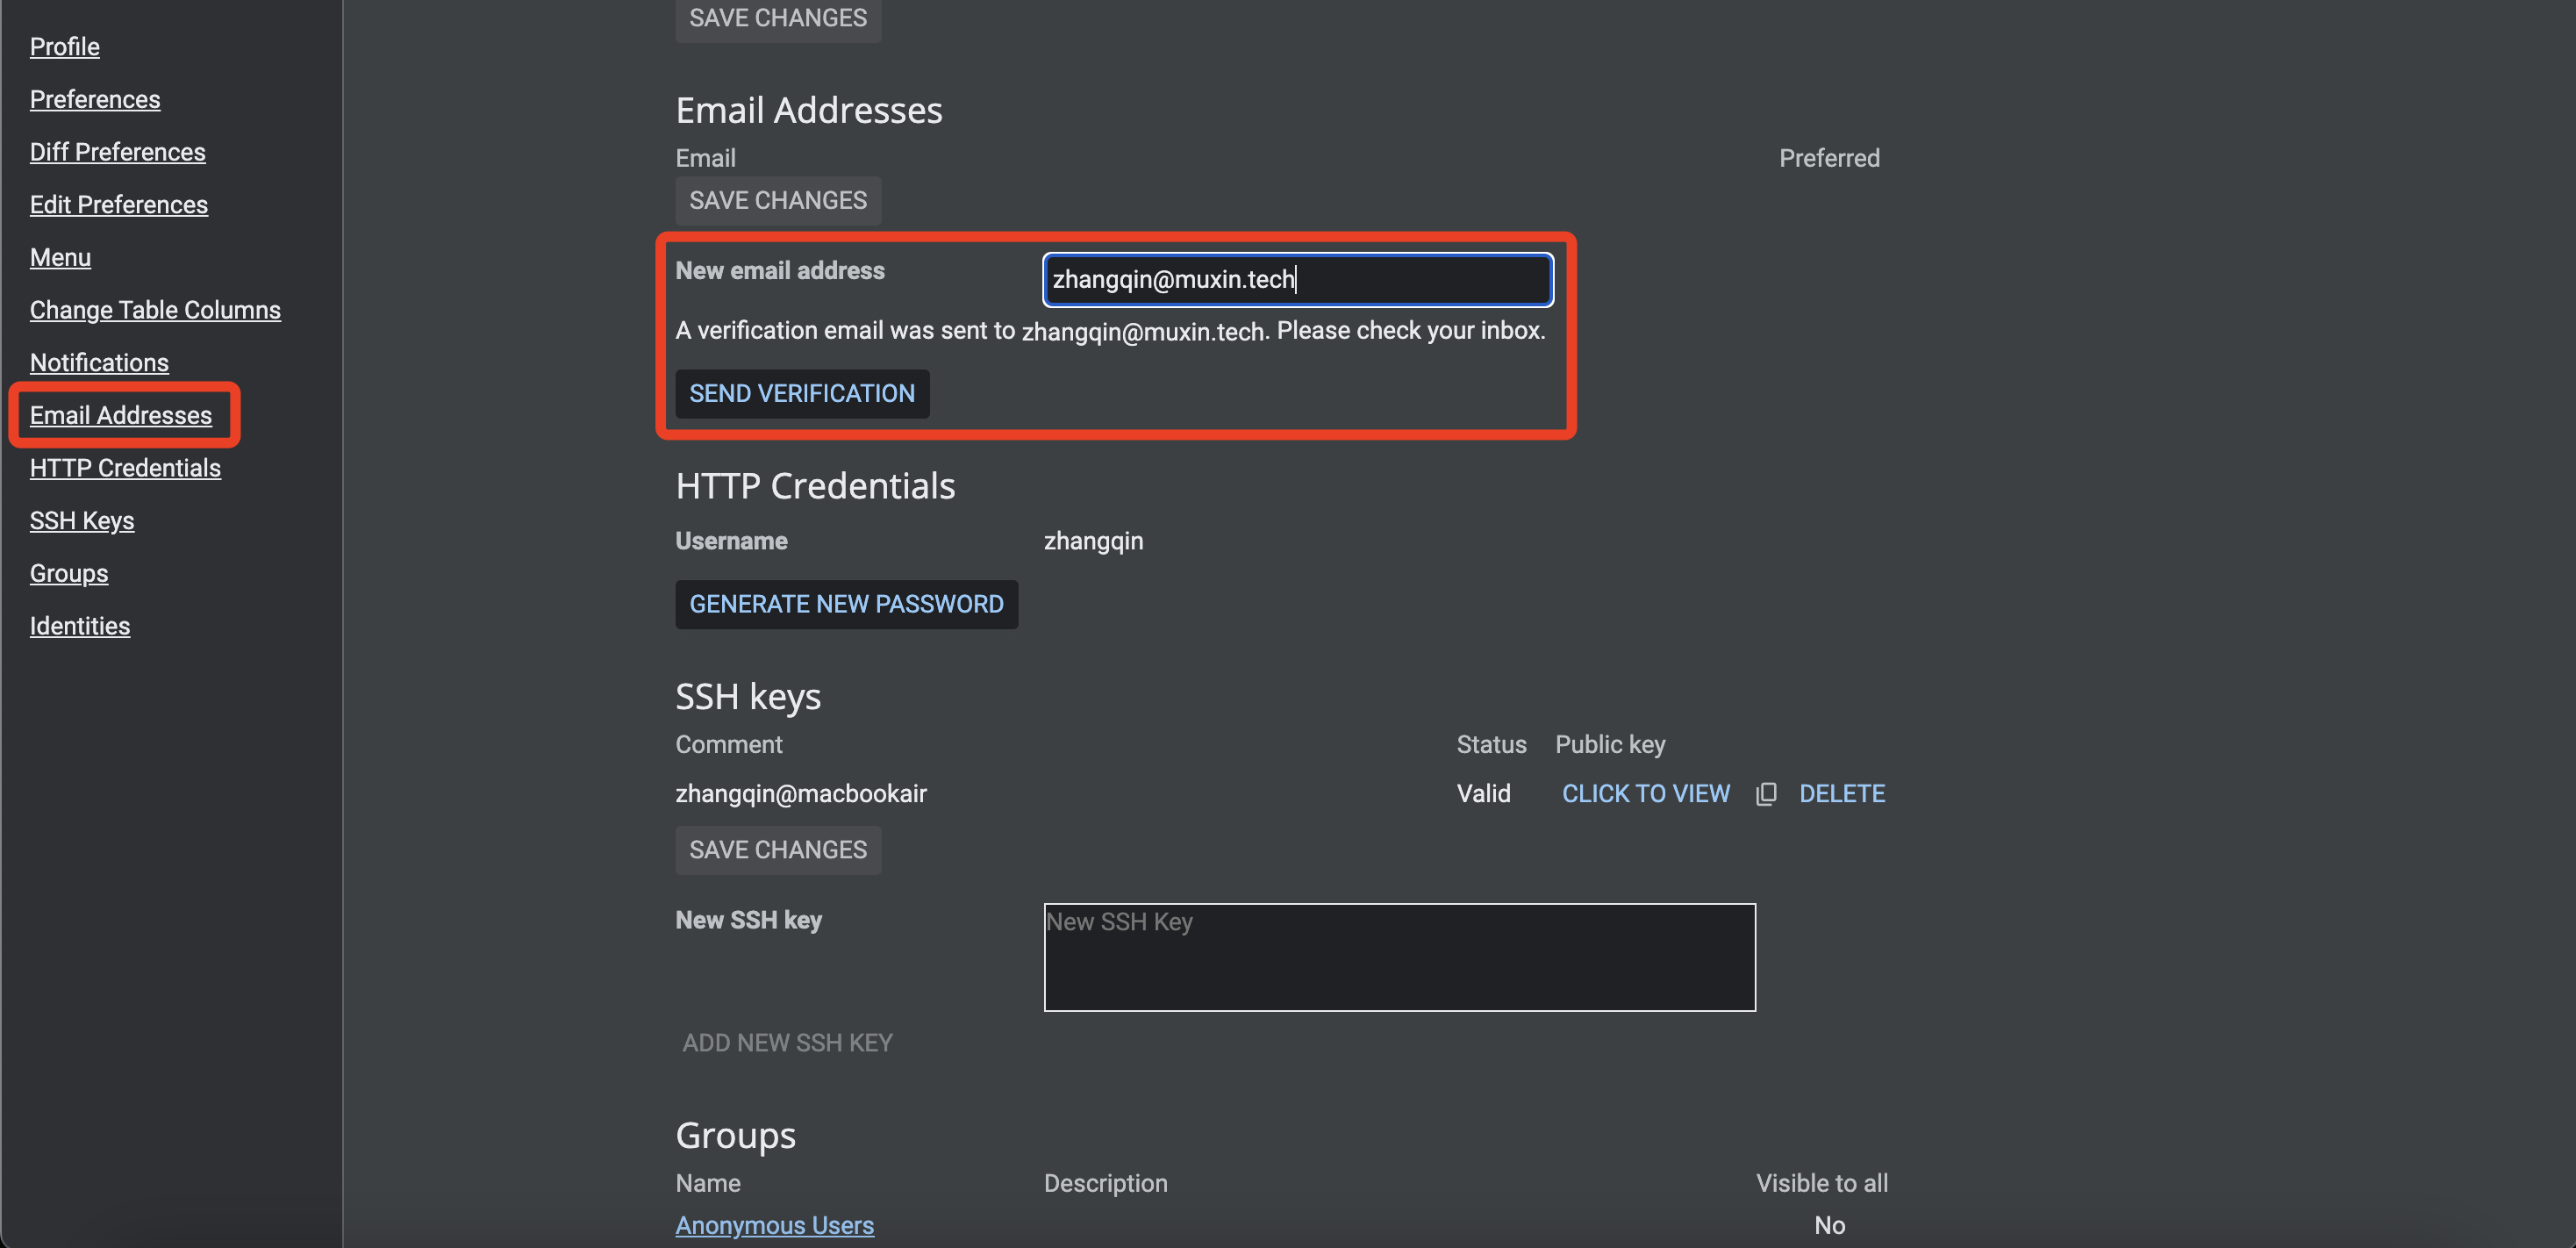The image size is (2576, 1248).
Task: Navigate to Menu settings
Action: tap(60, 257)
